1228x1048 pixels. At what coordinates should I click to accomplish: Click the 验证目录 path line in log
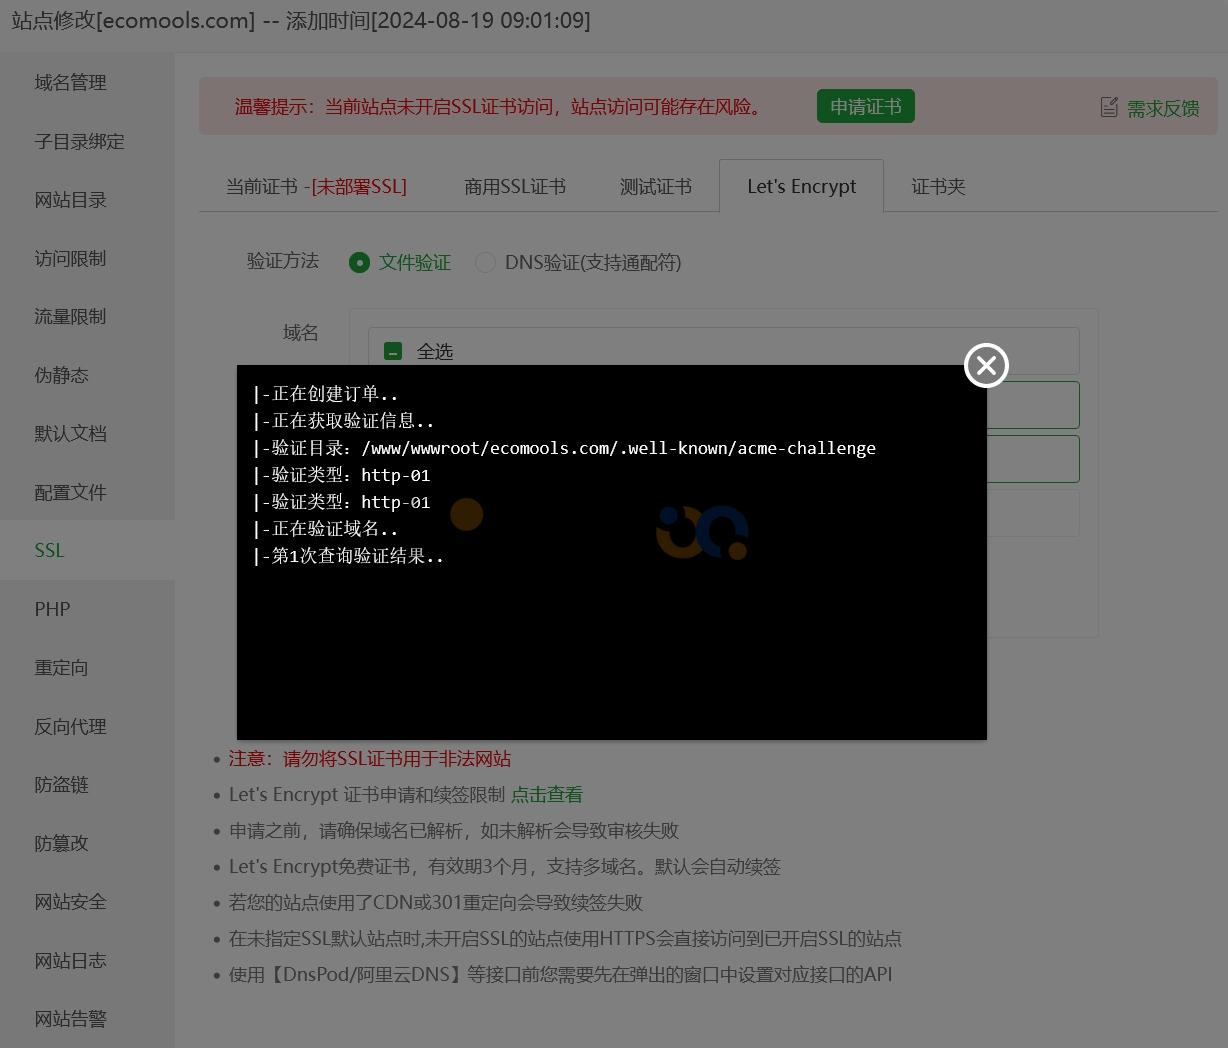564,448
